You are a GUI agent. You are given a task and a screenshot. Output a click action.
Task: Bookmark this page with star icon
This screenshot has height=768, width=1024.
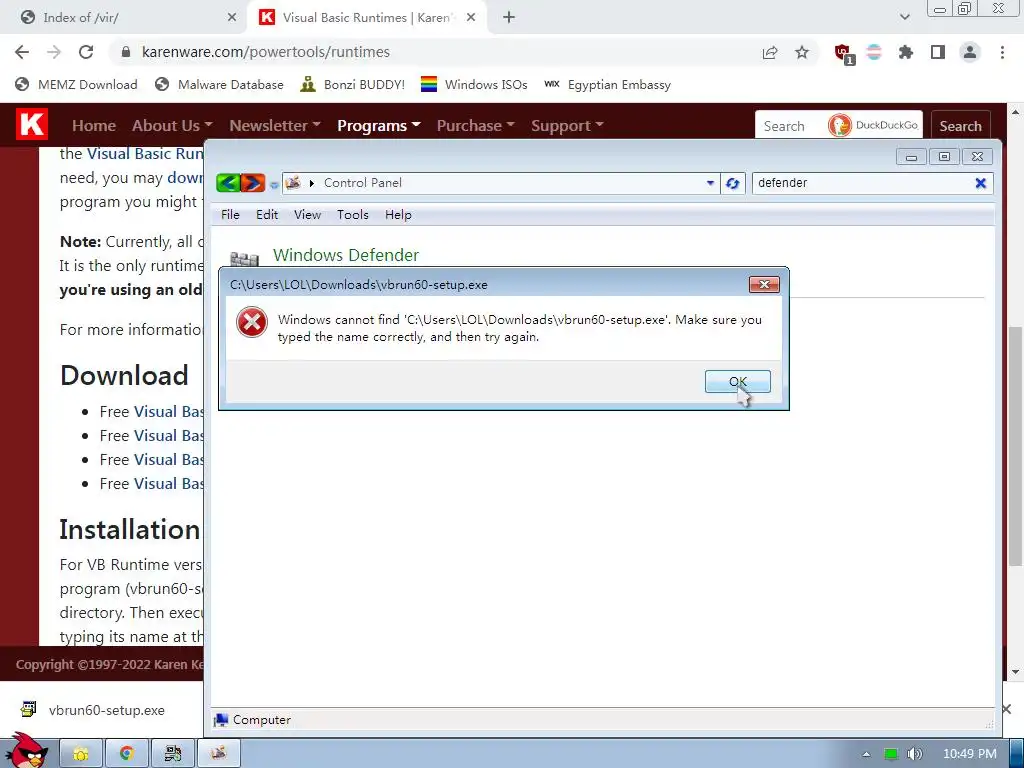pyautogui.click(x=802, y=53)
